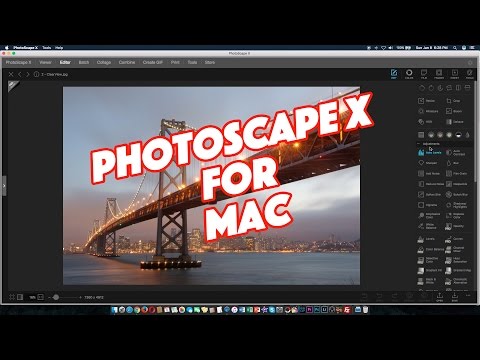Screen dimensions: 480x360
Task: Open the Channel Mixer adjustment
Action: (455, 249)
